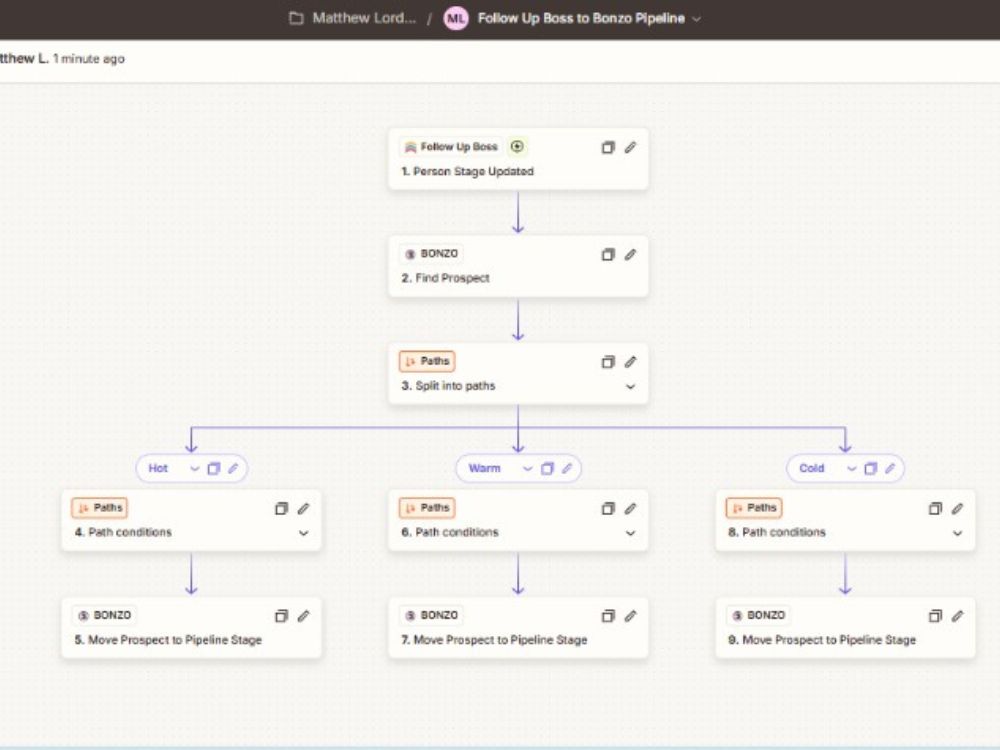
Task: Select the BONZO badge on step 2
Action: 432,254
